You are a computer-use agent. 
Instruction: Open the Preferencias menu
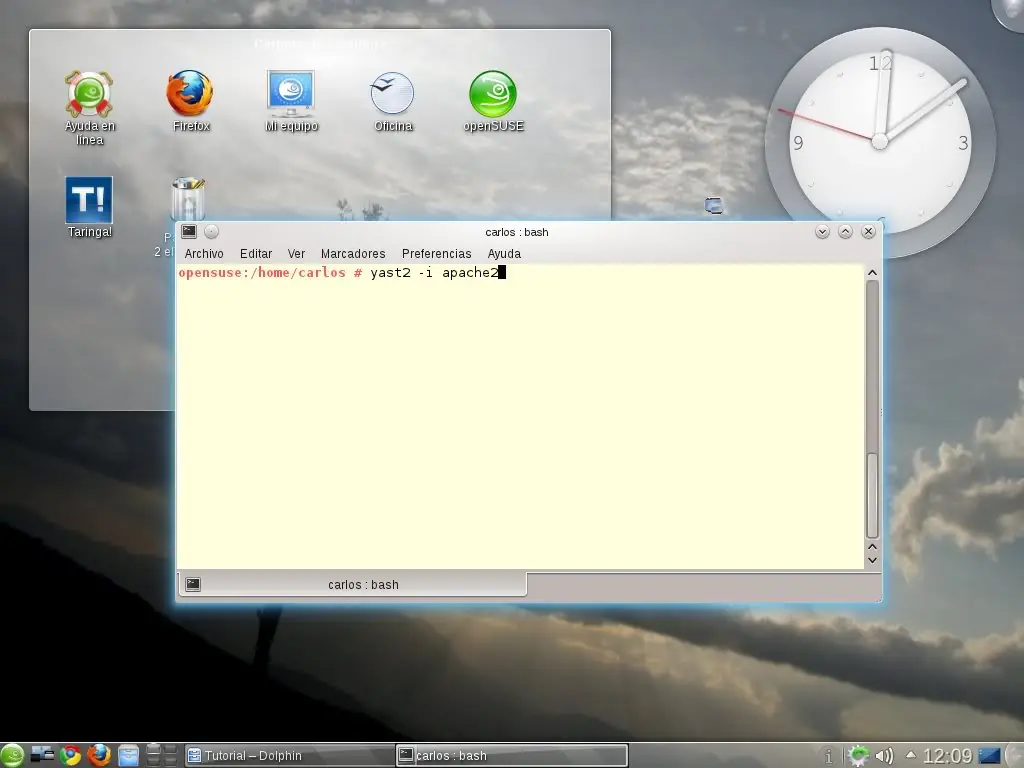(x=436, y=253)
